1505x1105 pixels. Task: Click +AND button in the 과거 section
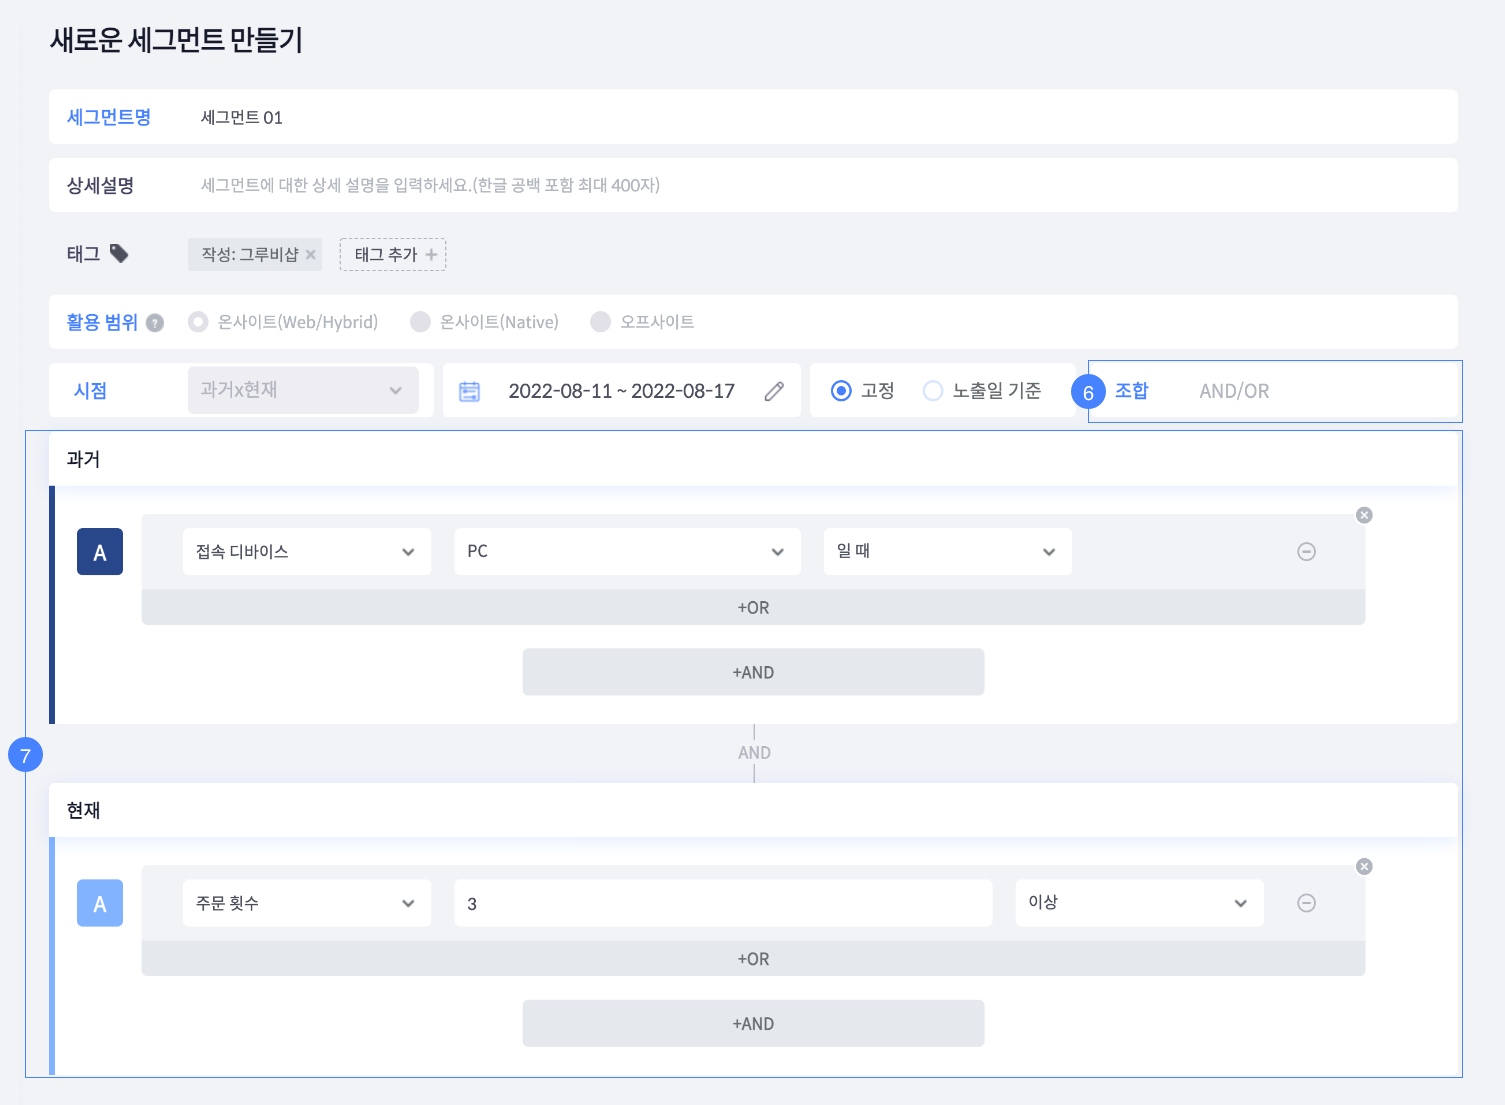[x=753, y=672]
